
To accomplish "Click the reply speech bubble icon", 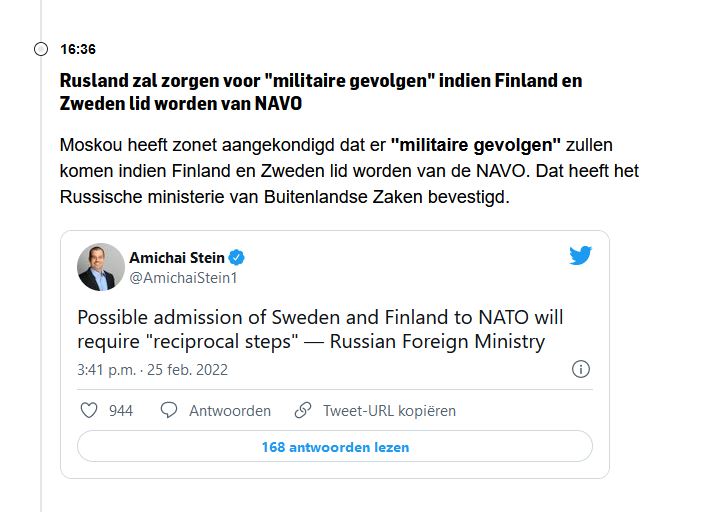I will coord(169,410).
